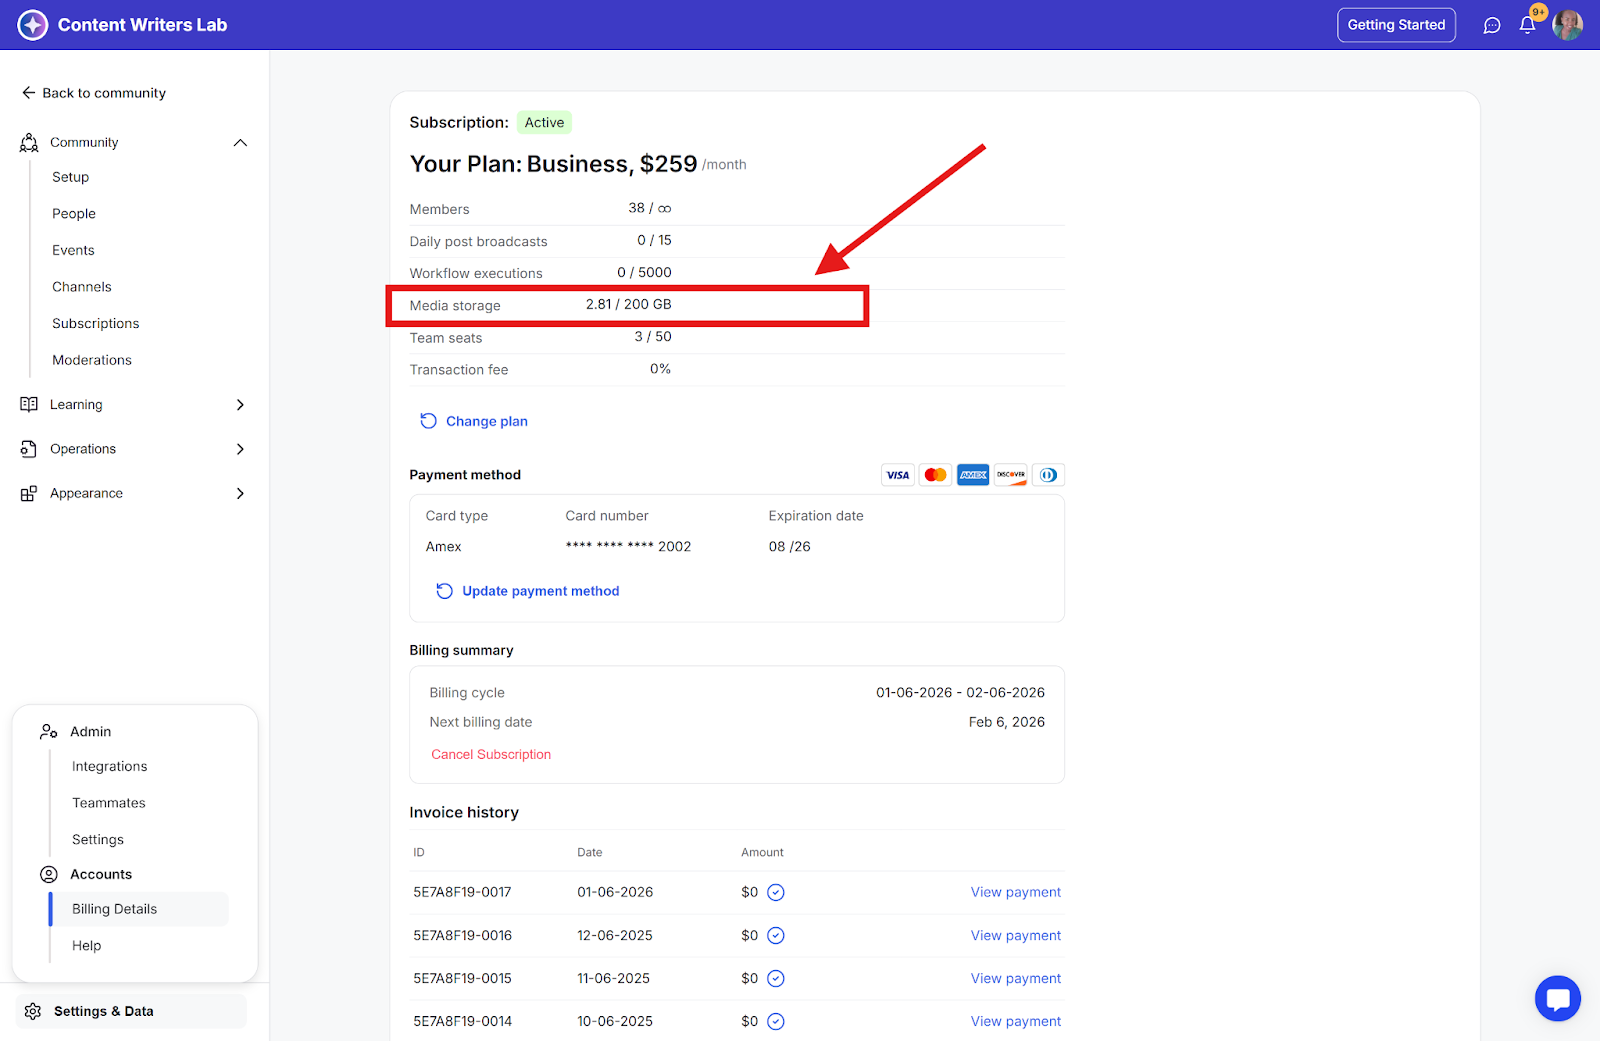Open Moderations in the Community menu
Viewport: 1600px width, 1041px height.
click(92, 360)
